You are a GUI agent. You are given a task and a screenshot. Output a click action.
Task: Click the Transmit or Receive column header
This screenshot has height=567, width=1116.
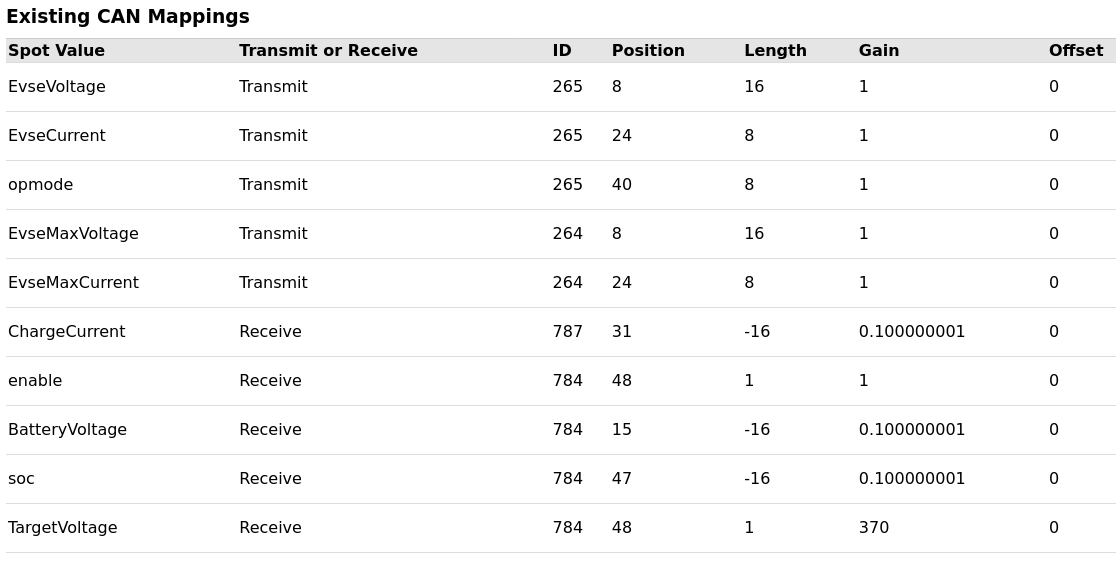(328, 51)
